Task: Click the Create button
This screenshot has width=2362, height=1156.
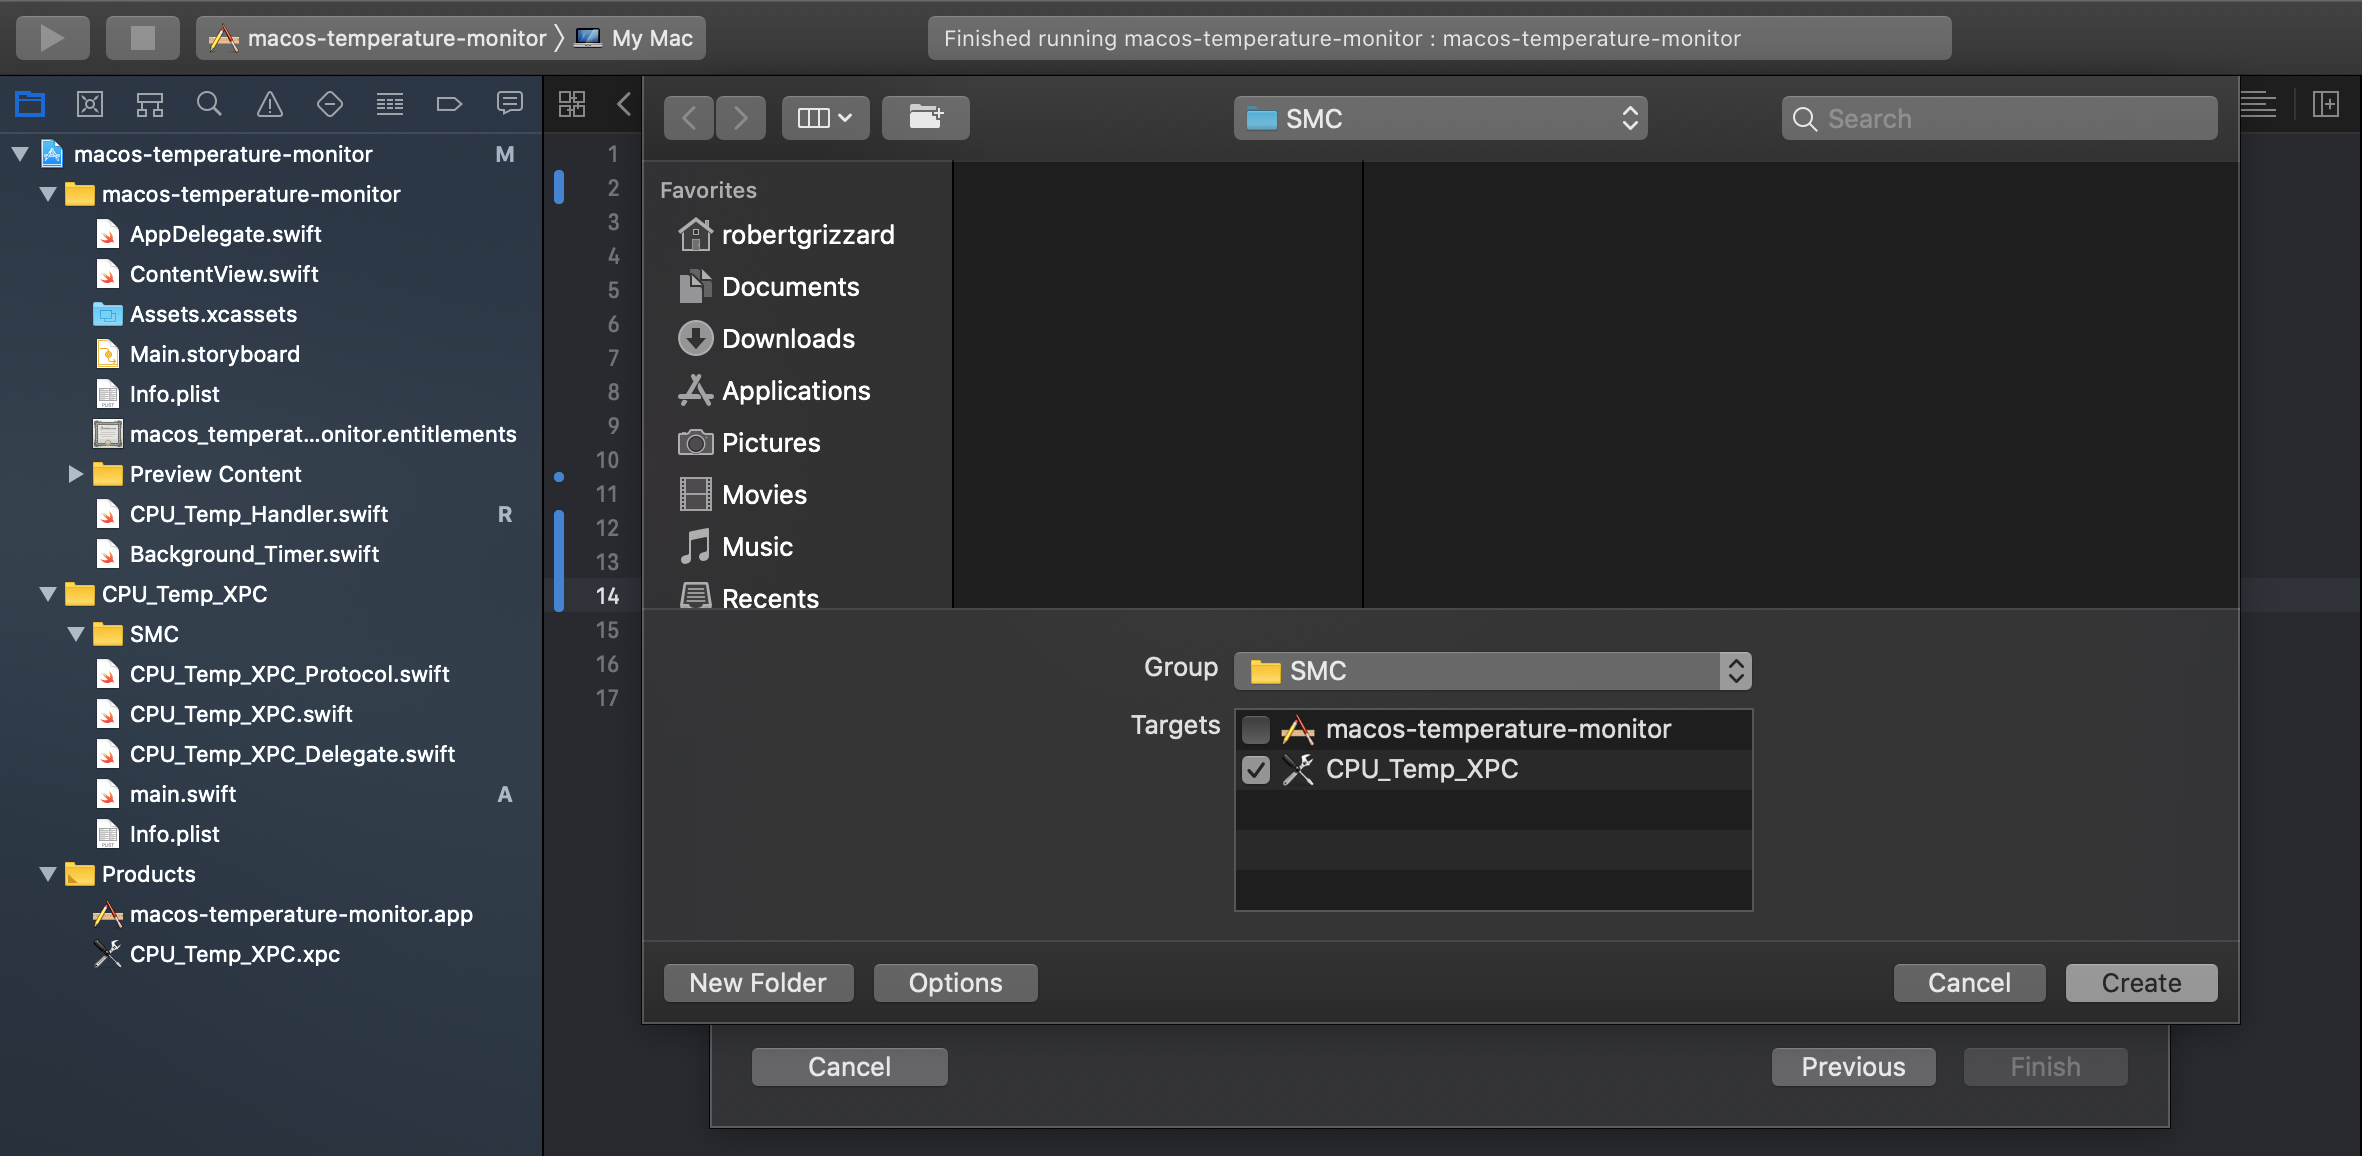Action: (2141, 983)
